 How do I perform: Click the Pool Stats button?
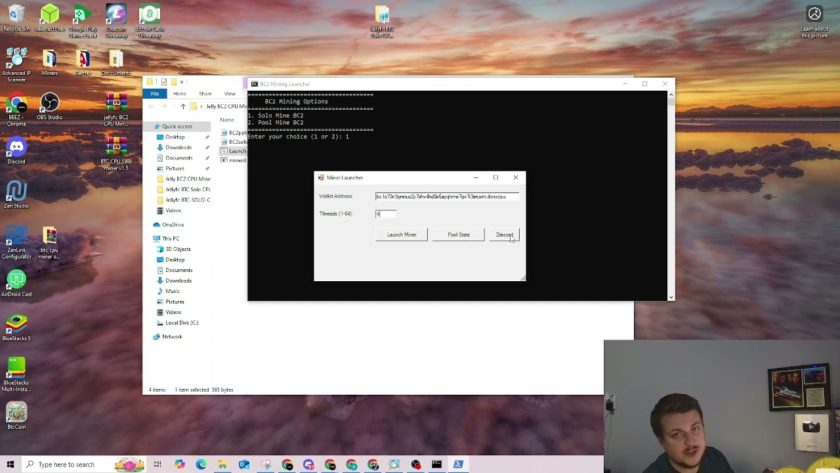458,235
